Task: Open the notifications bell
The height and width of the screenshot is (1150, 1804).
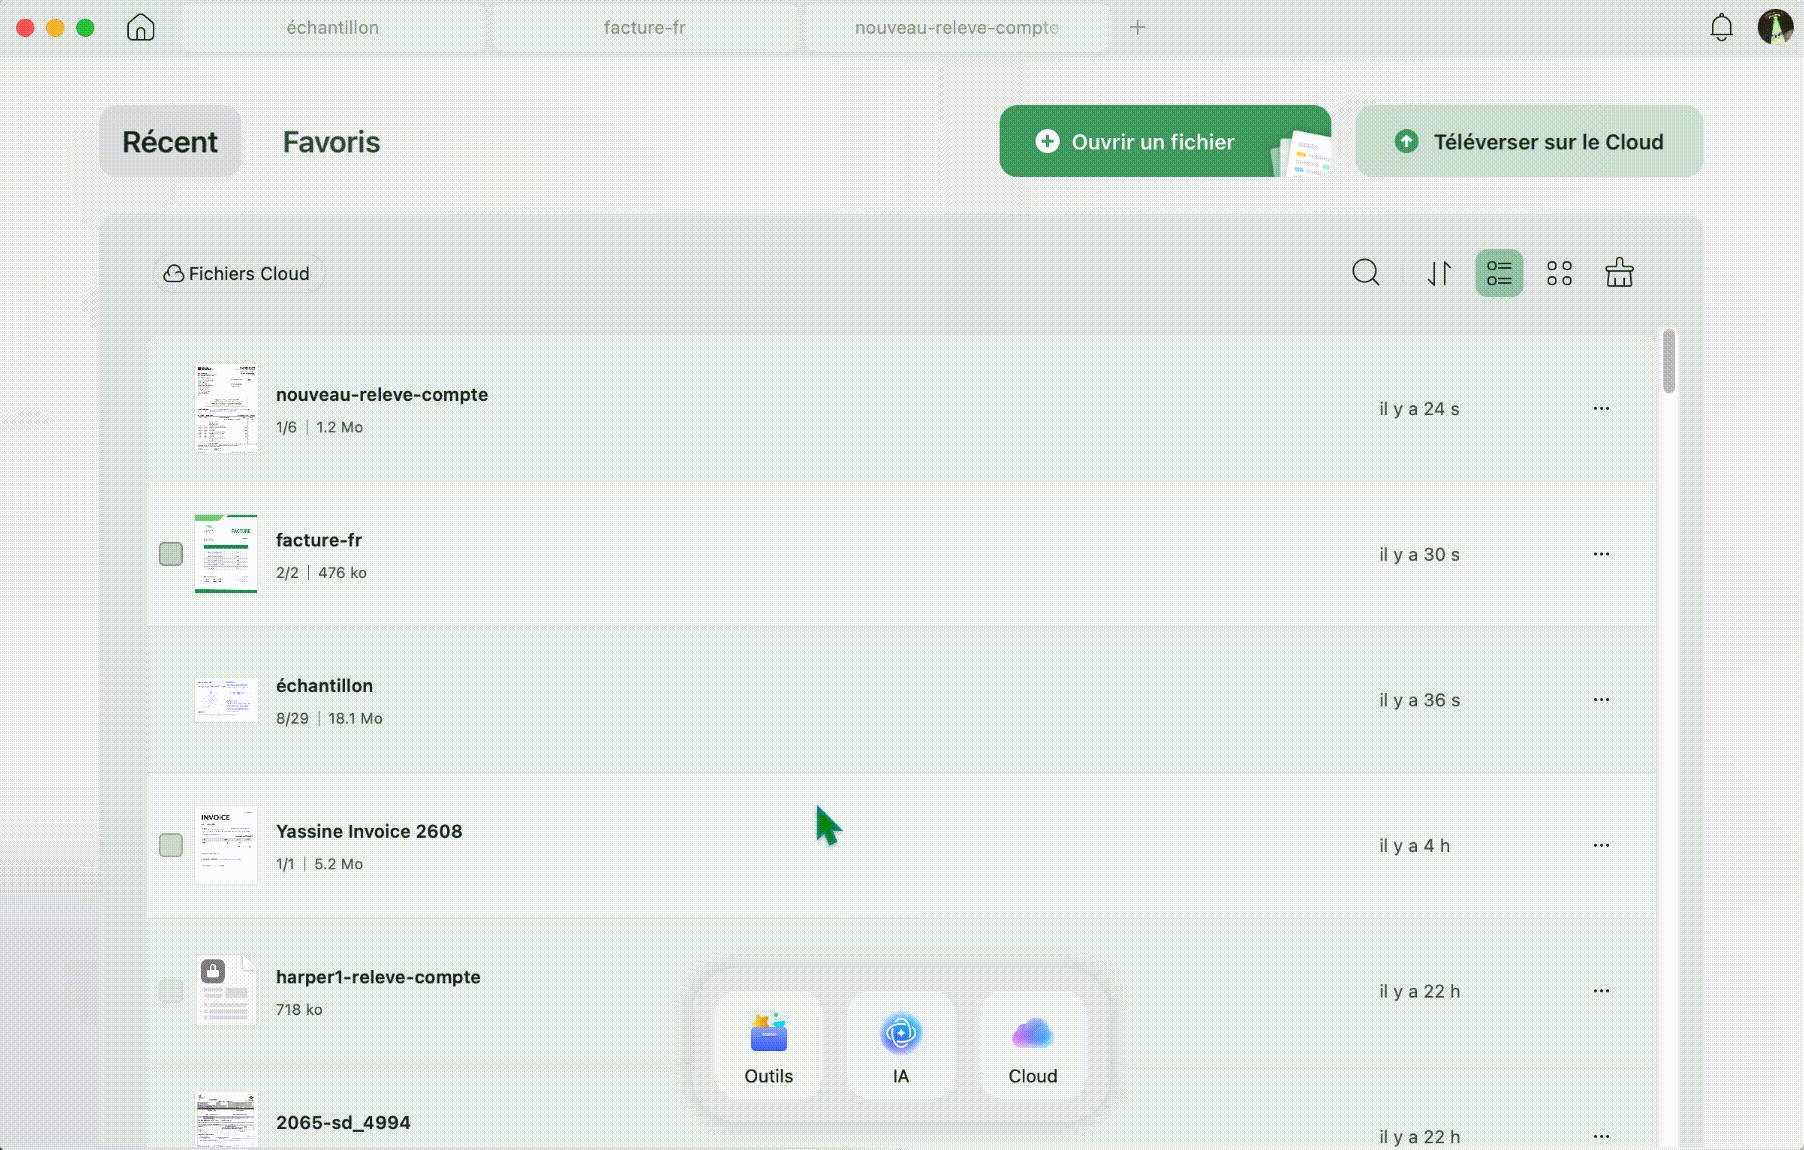Action: [1721, 27]
